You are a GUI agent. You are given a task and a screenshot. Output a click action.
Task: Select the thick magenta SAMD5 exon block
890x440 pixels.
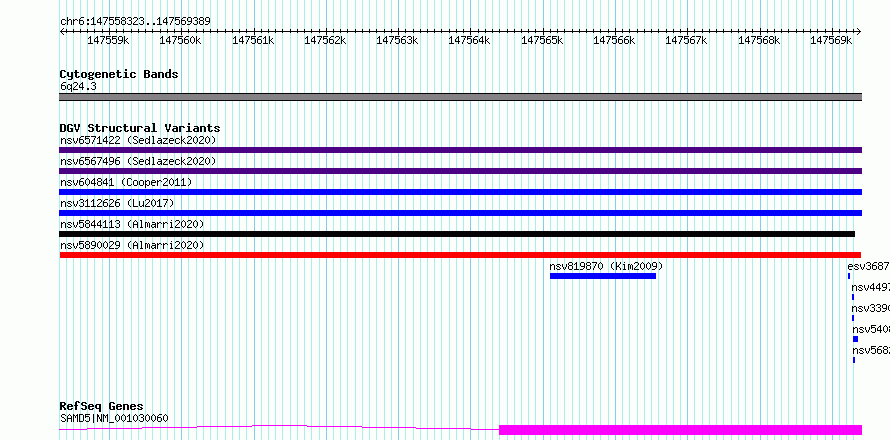681,430
